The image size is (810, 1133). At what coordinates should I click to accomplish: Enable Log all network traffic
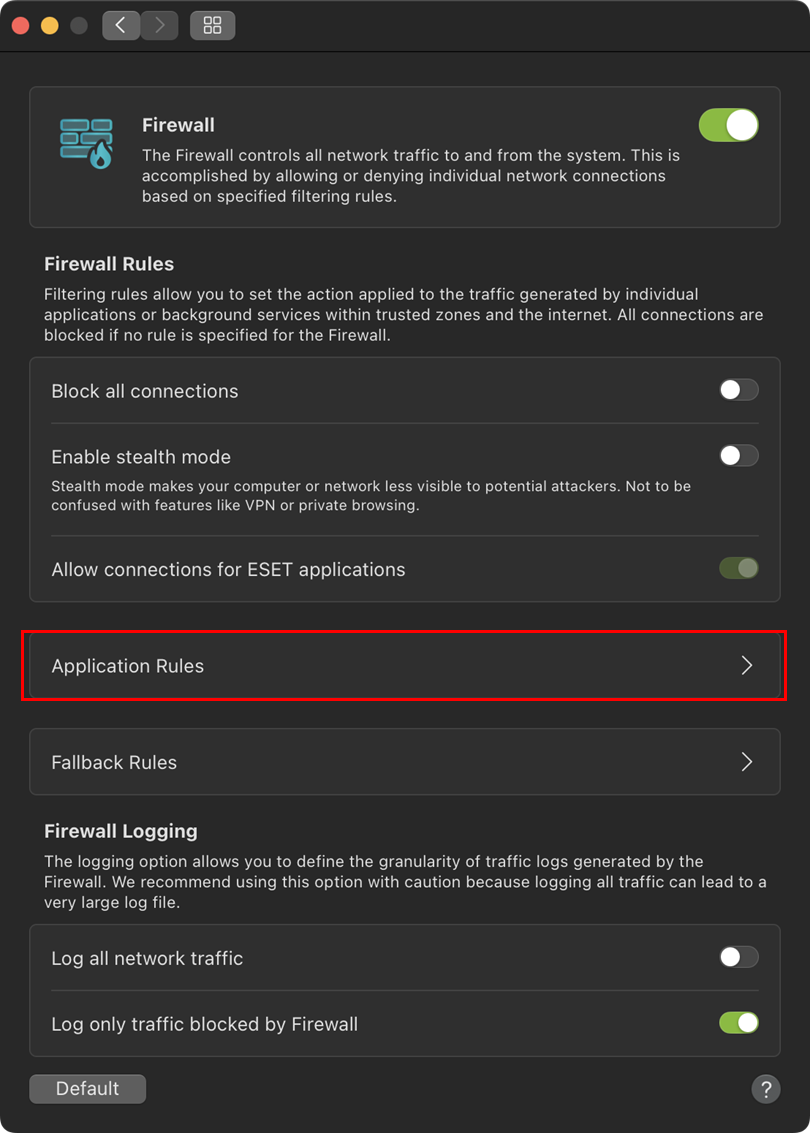click(738, 957)
